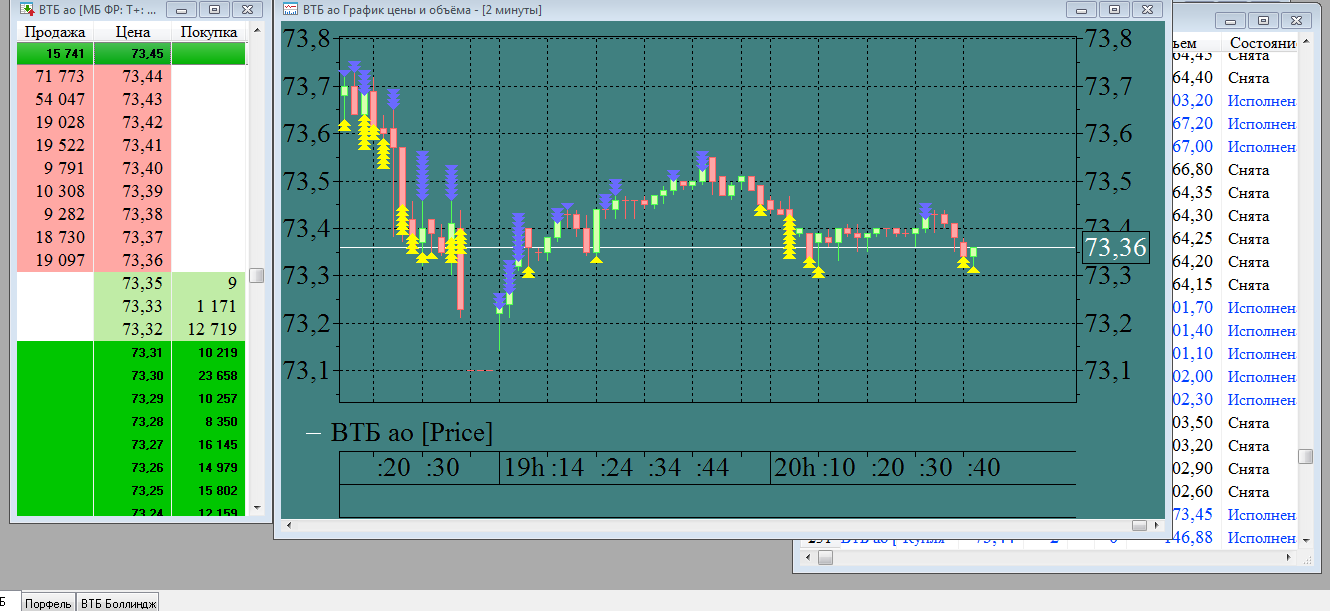The image size is (1330, 611).
Task: Click the orders table vertical scrollbar thumb
Action: click(x=1305, y=456)
